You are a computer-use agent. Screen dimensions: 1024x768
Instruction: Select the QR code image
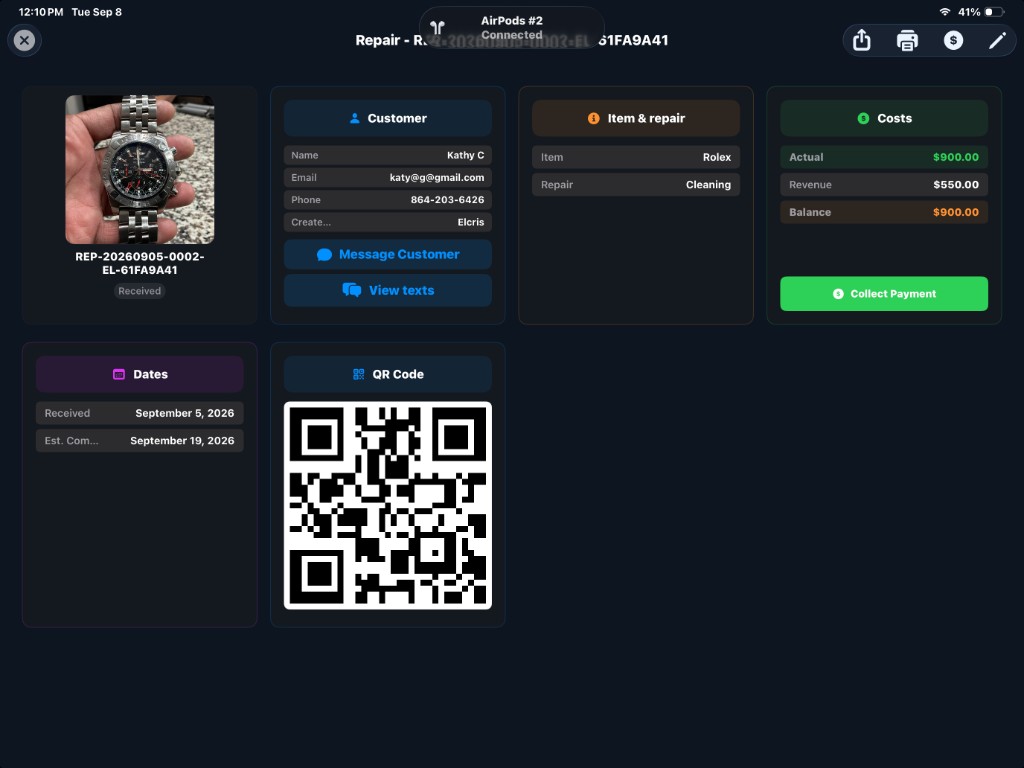(388, 505)
